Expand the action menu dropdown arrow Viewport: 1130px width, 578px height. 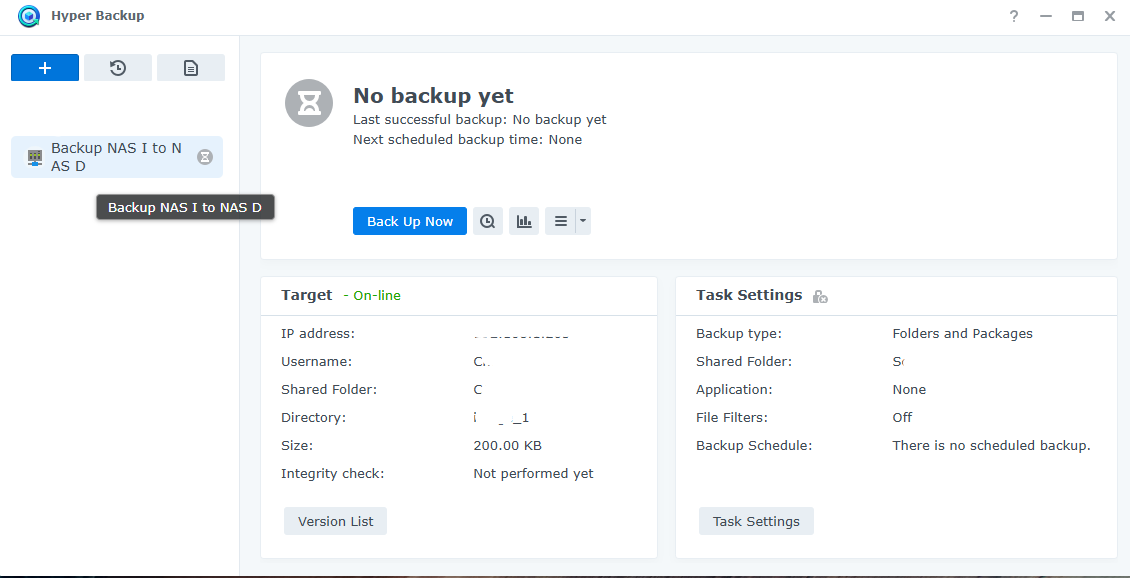tap(583, 221)
